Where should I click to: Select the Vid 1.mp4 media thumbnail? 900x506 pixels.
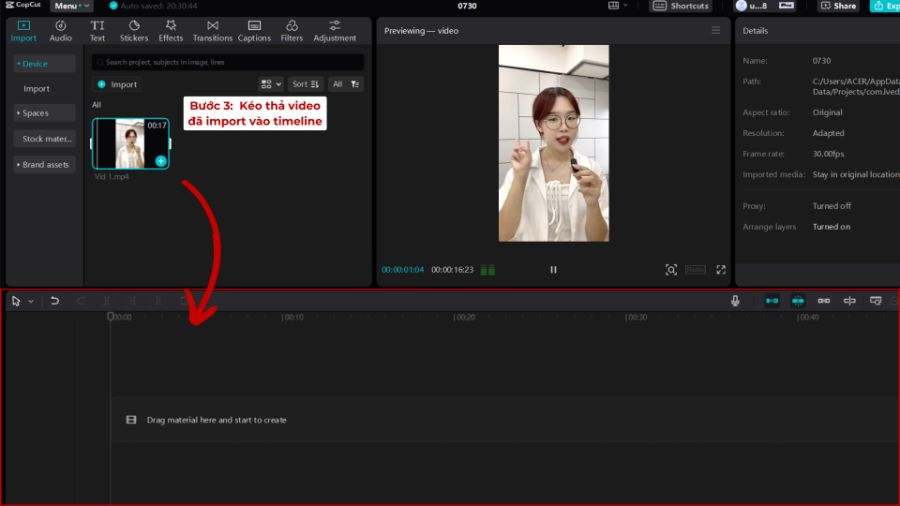[x=131, y=143]
